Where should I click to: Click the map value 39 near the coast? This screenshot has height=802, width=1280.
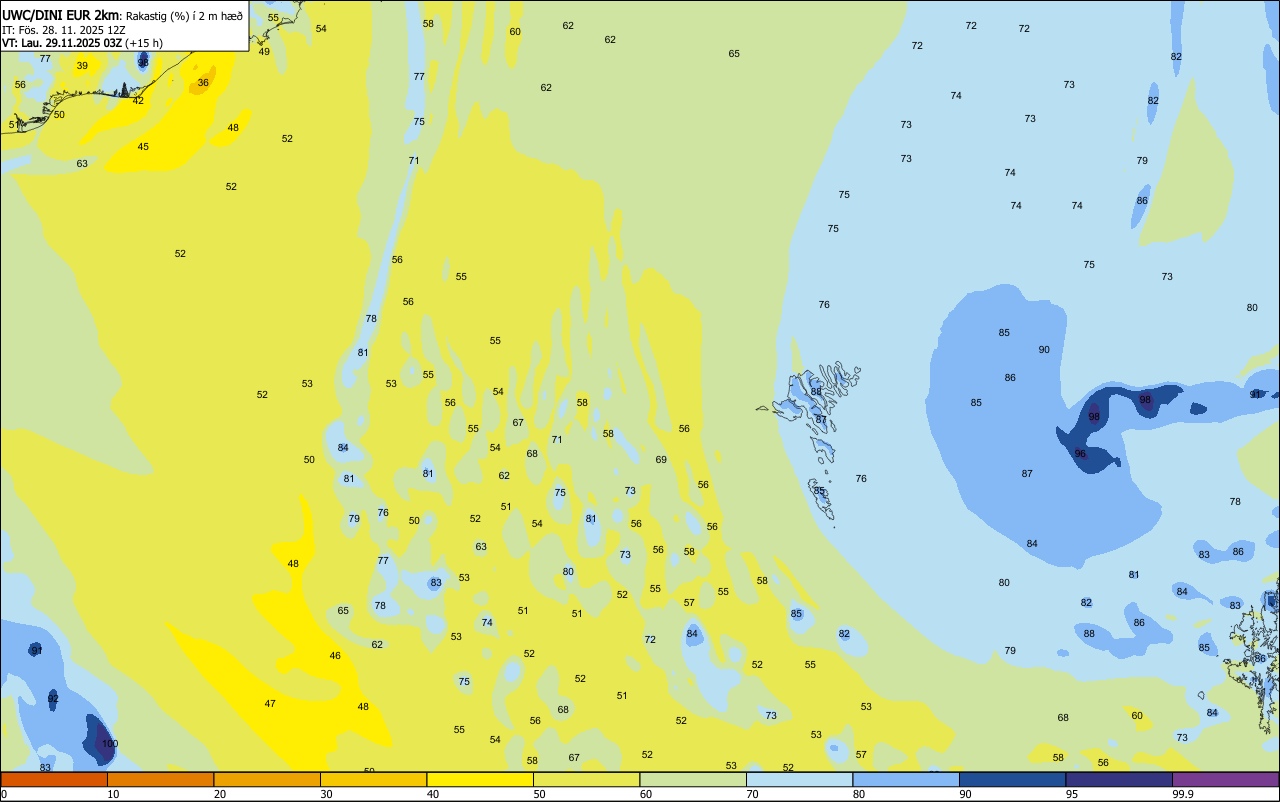point(82,66)
